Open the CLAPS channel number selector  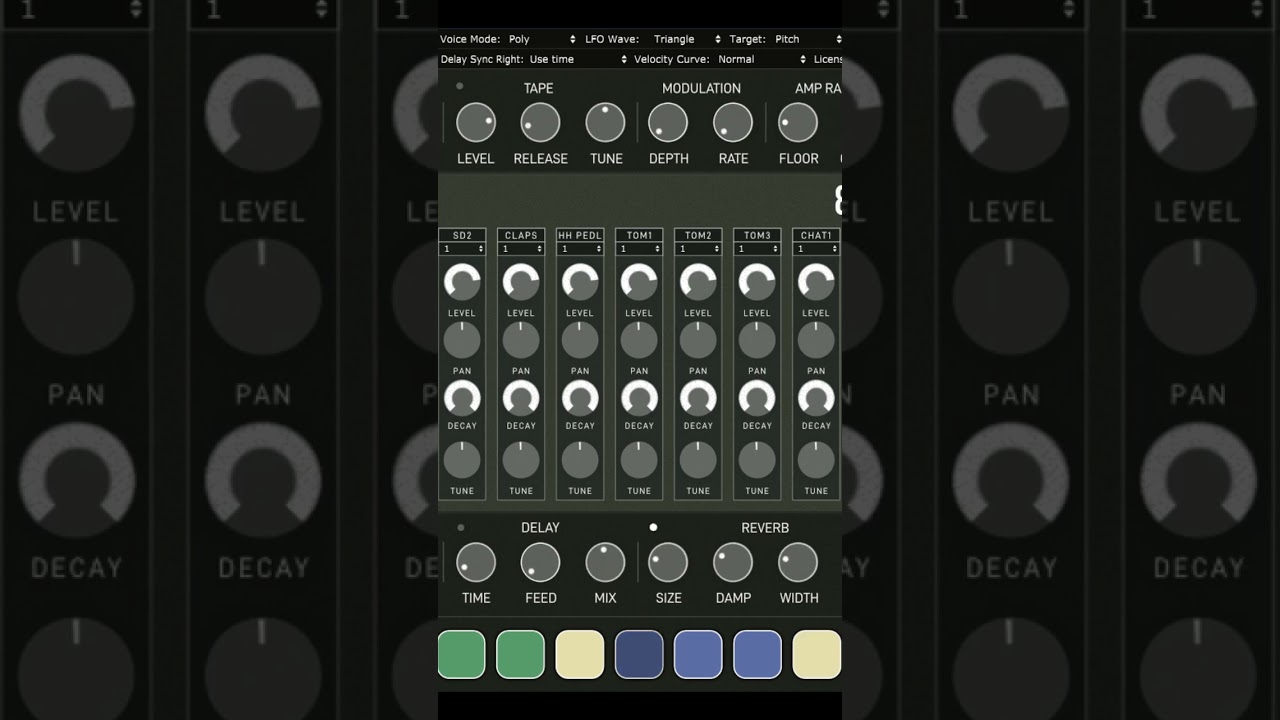coord(521,249)
